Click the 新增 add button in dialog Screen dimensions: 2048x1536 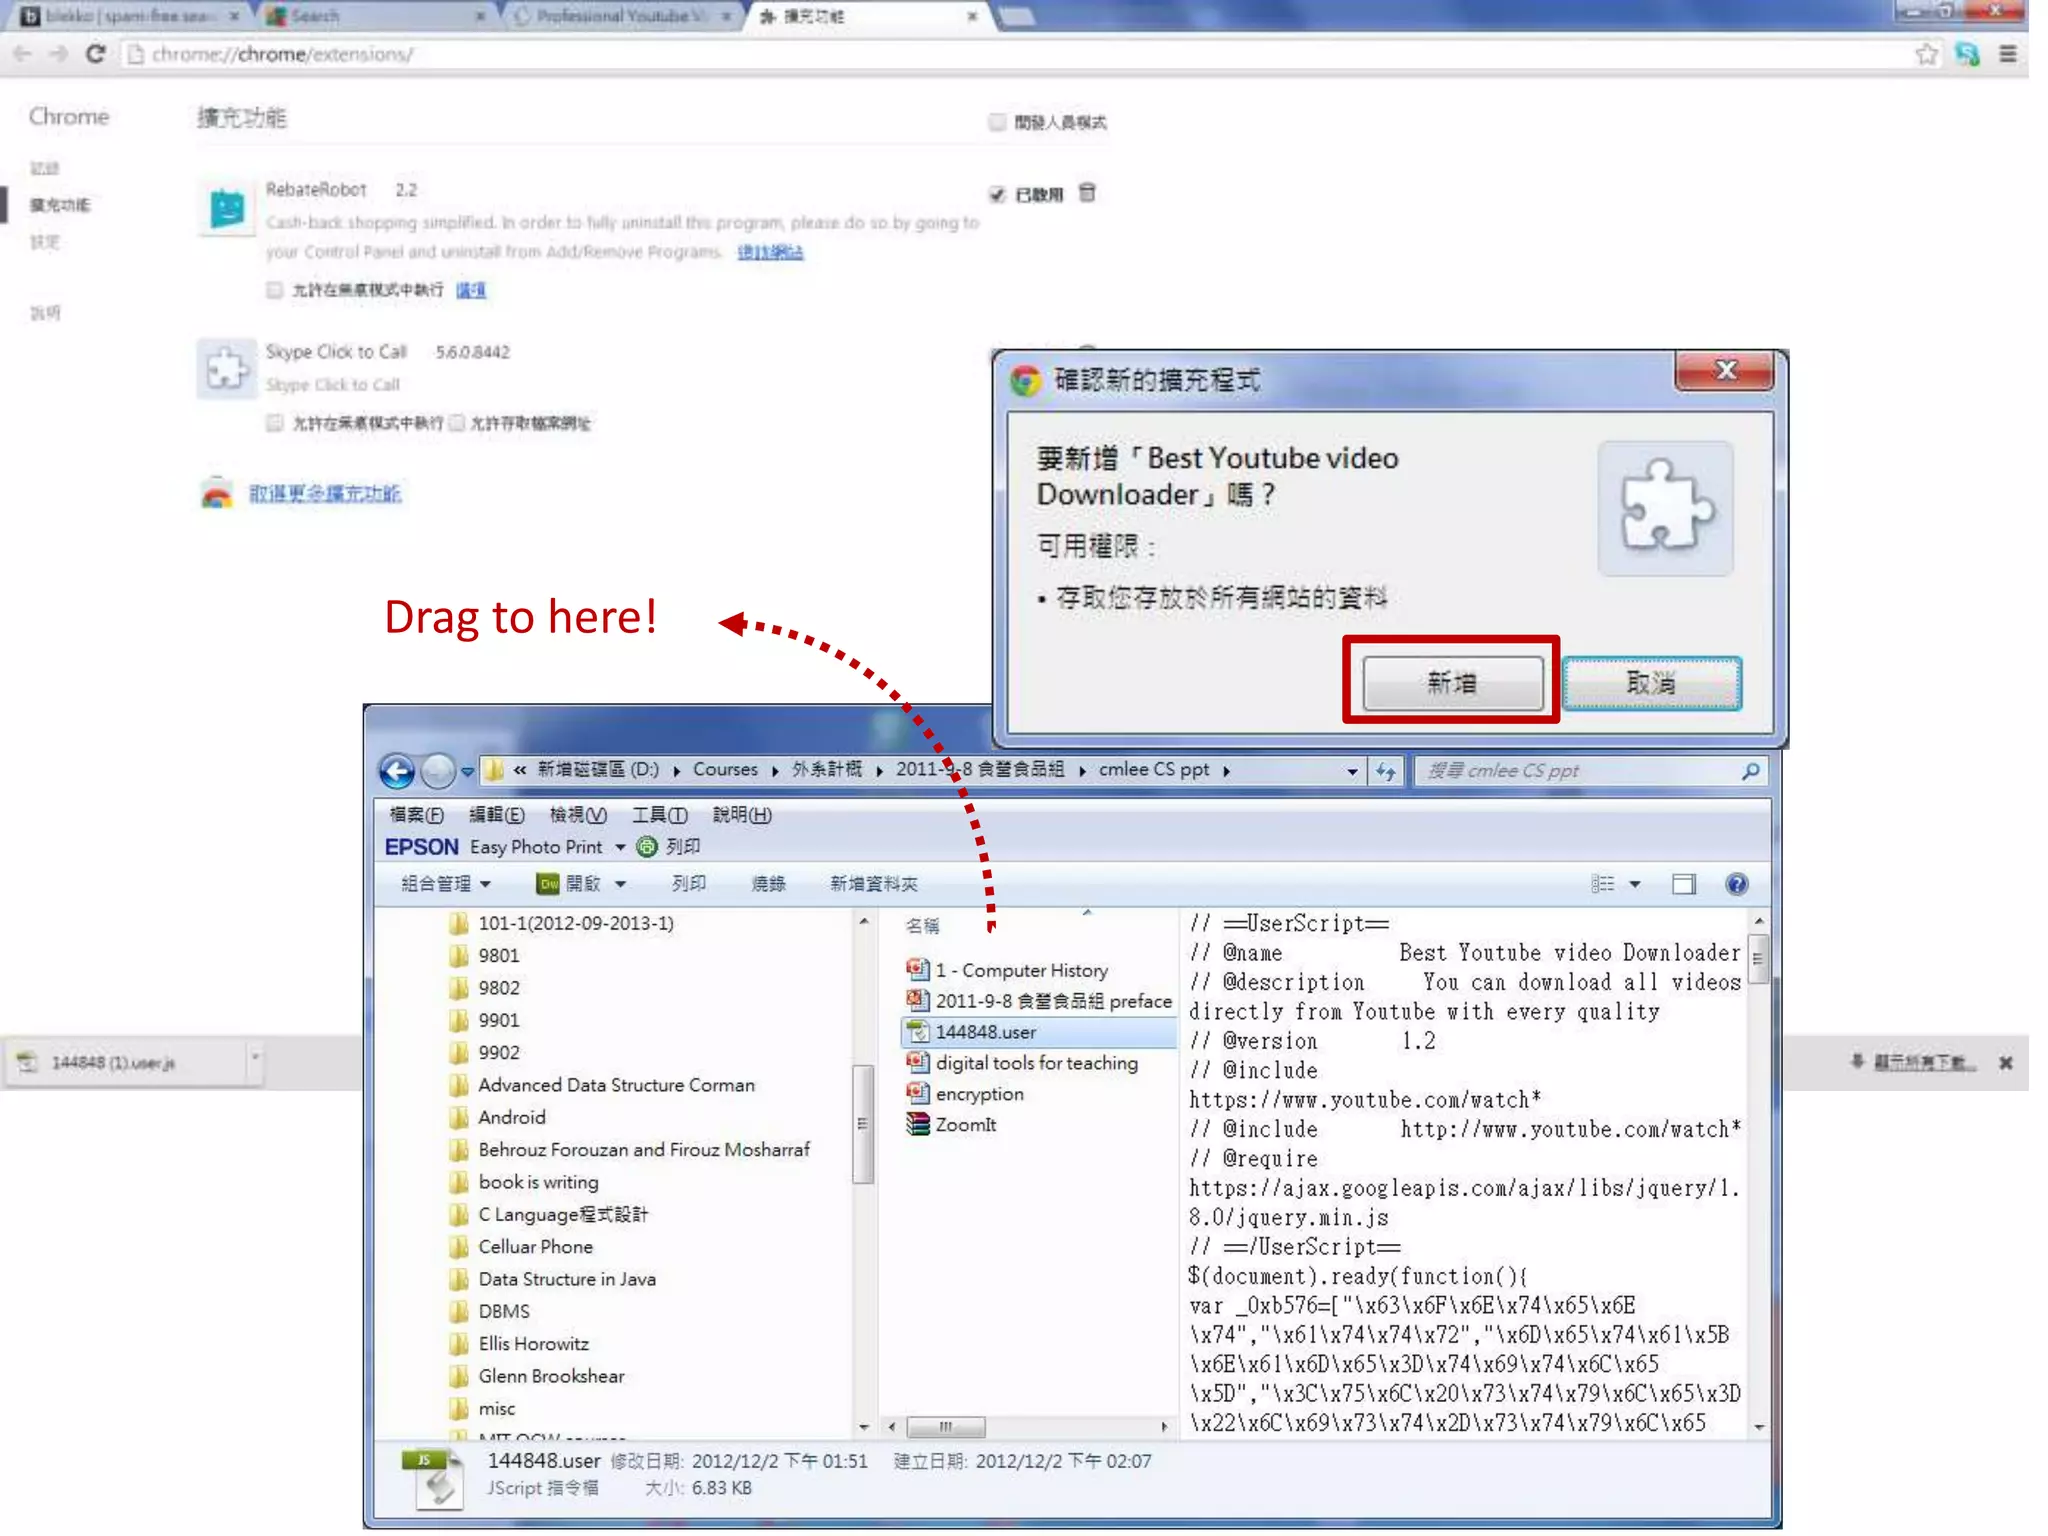click(1451, 683)
